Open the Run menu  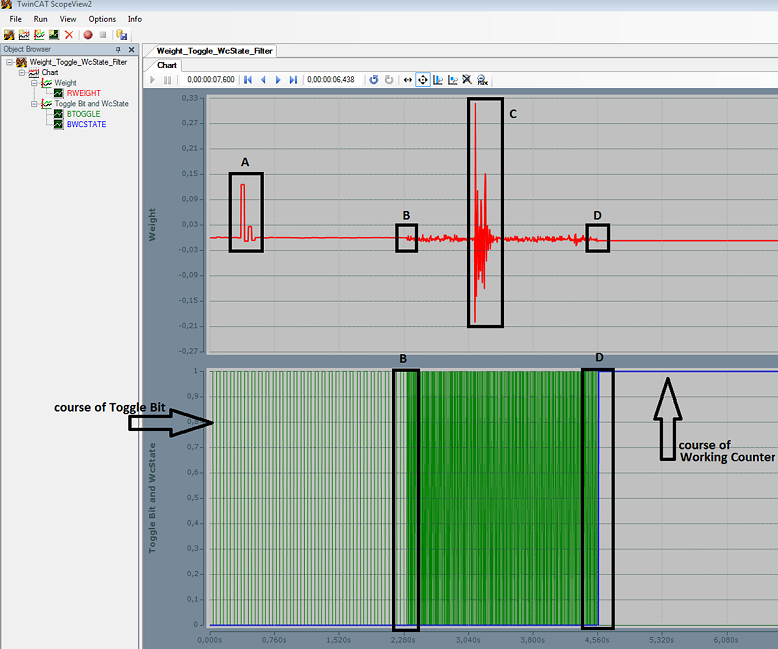tap(40, 19)
